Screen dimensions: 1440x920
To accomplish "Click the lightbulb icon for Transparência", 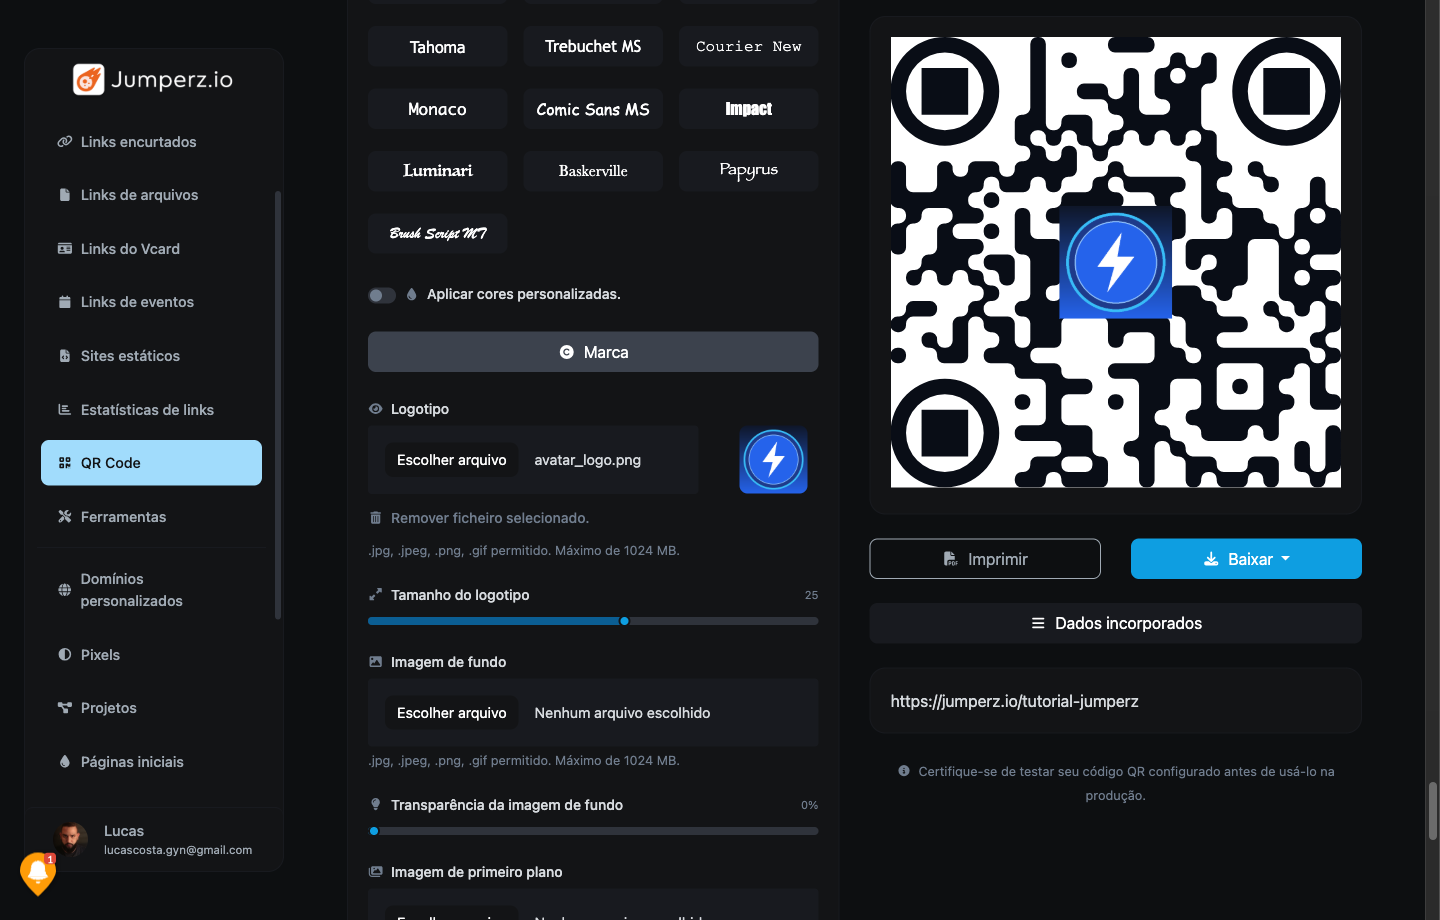I will 376,805.
